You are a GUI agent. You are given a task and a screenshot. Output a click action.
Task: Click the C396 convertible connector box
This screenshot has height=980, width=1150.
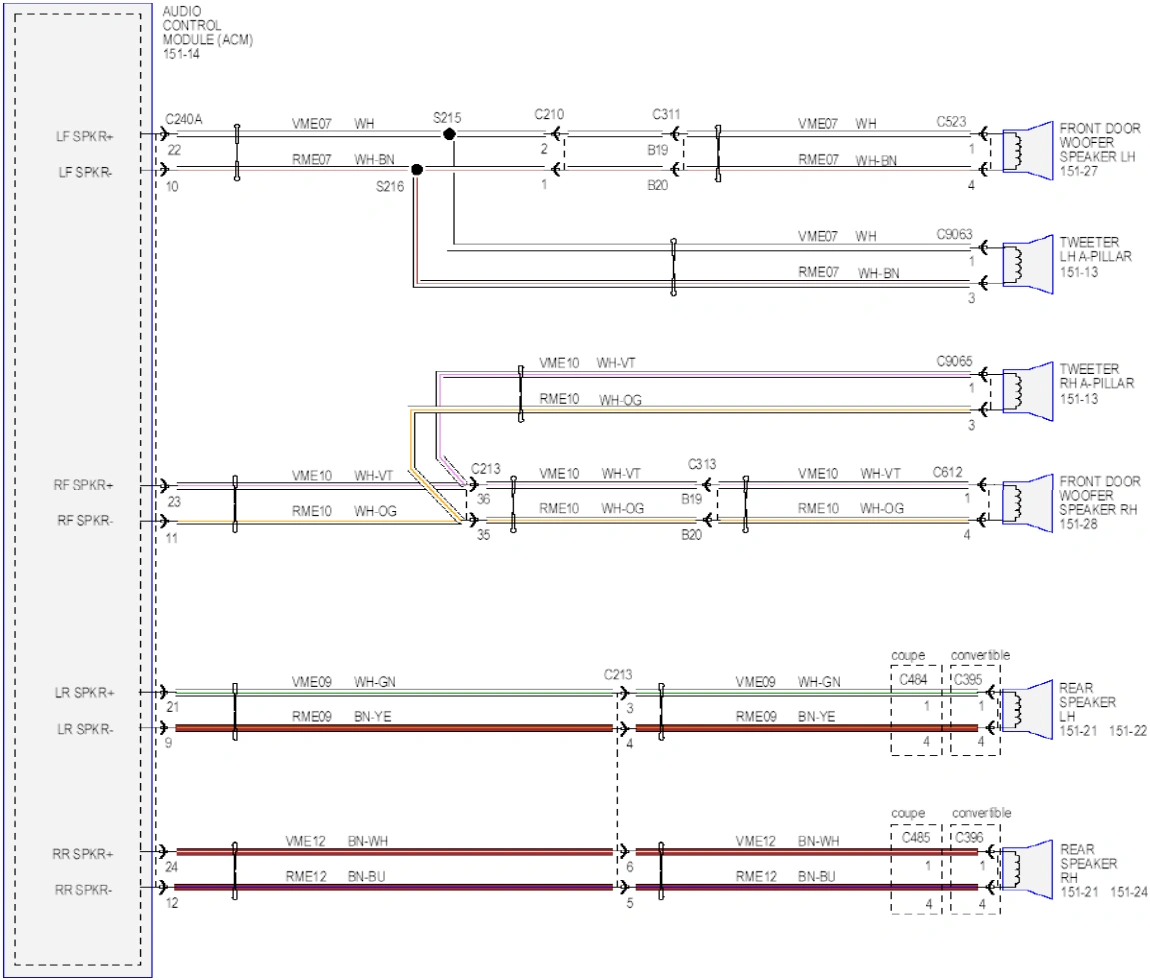point(975,869)
